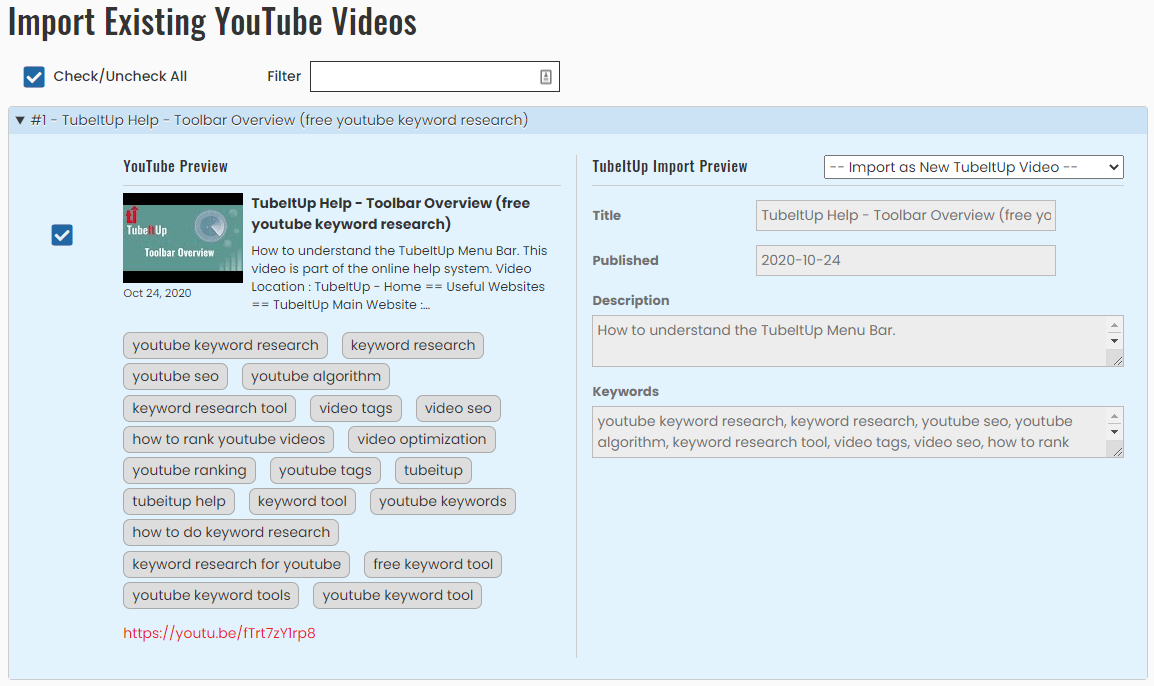Click the Keywords resize grip
Viewport: 1154px width, 686px height.
click(x=1117, y=451)
